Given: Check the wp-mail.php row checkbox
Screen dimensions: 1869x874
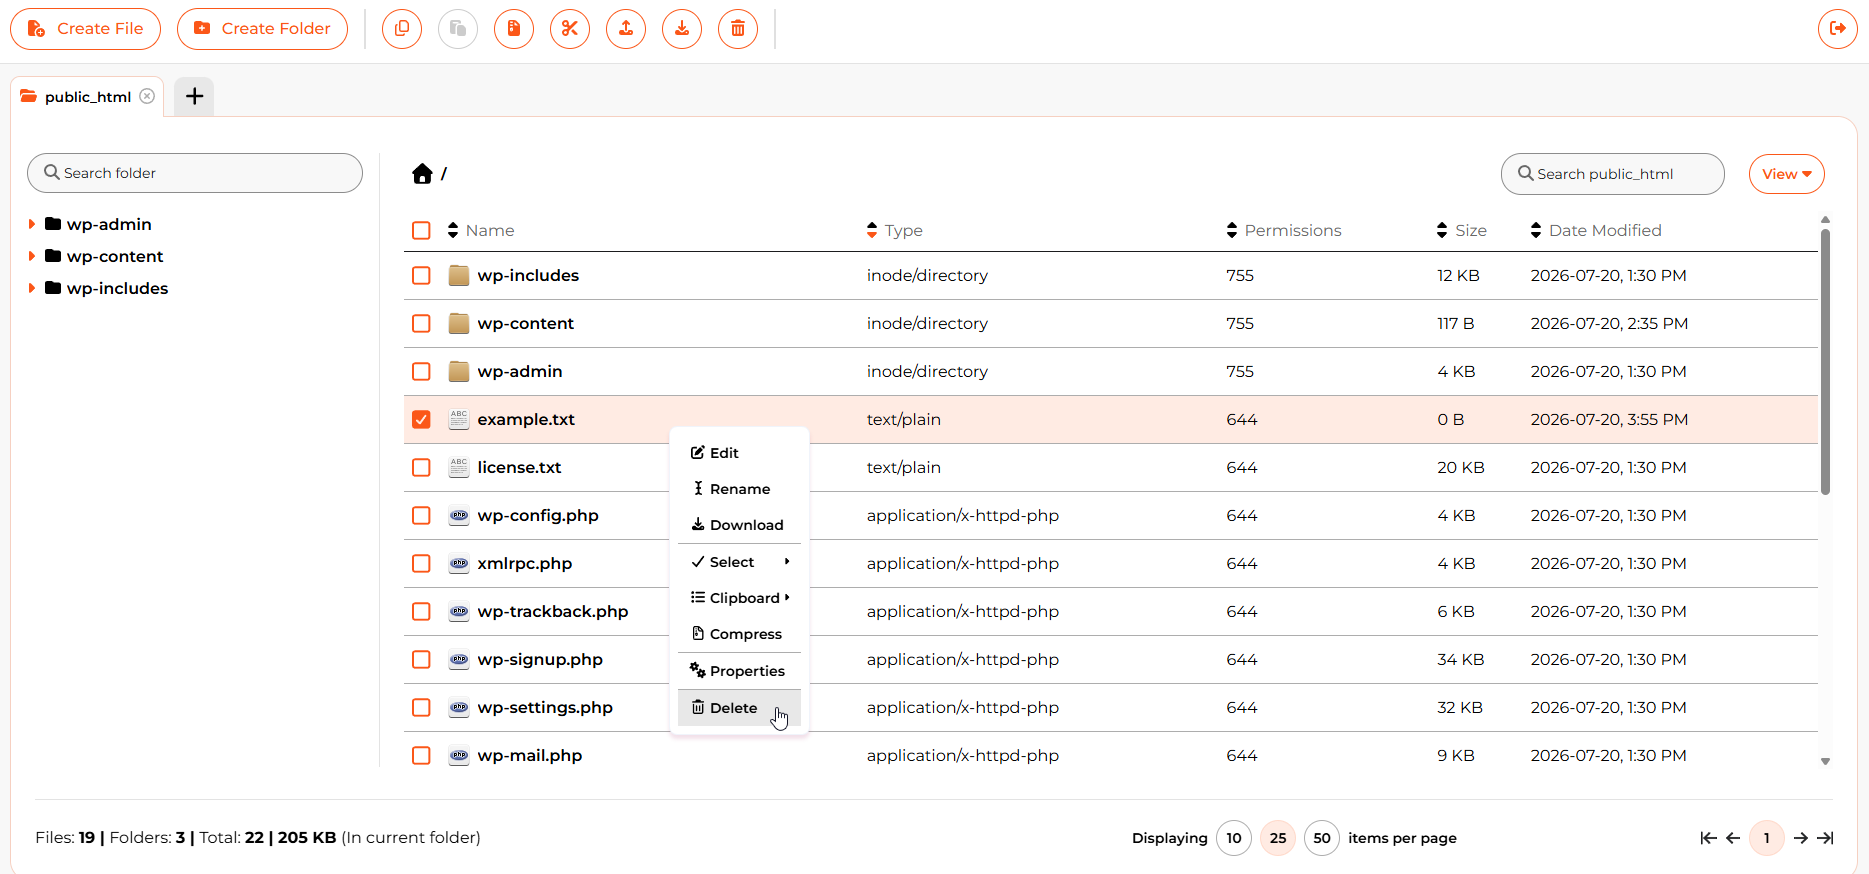Looking at the screenshot, I should 421,755.
